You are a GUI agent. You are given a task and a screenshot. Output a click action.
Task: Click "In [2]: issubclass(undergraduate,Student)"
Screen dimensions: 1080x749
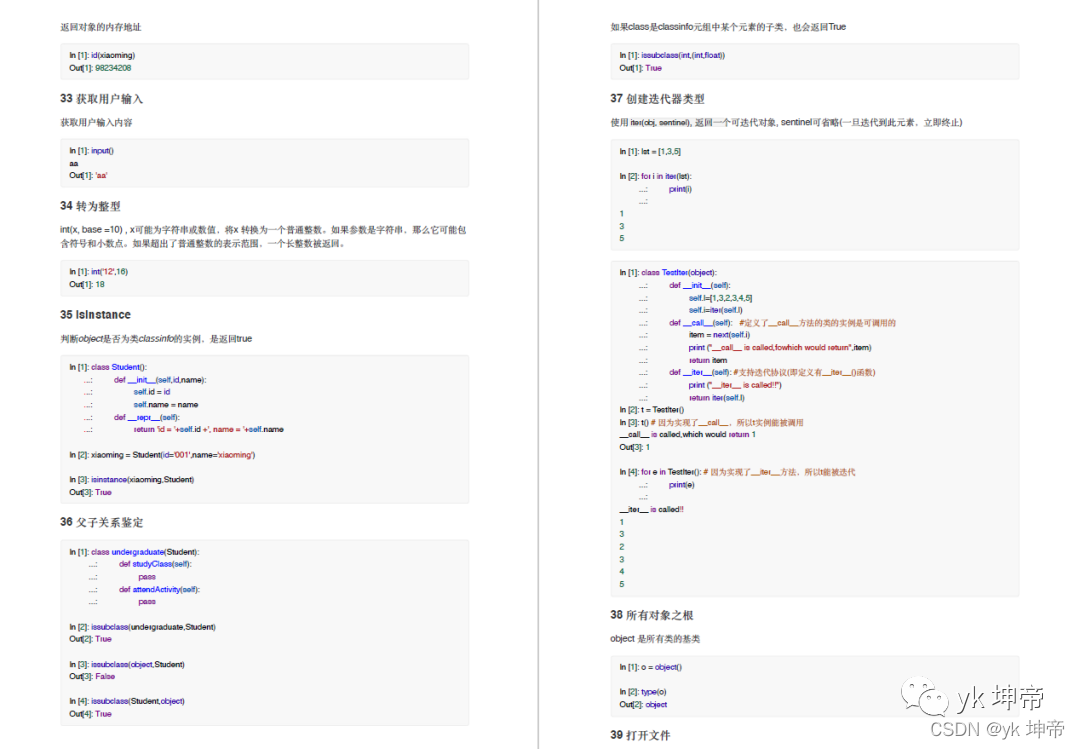click(x=143, y=627)
